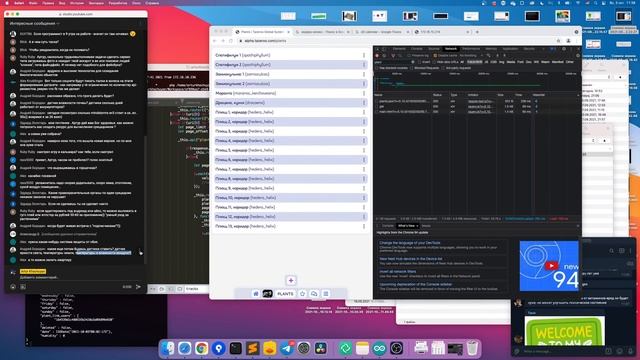This screenshot has width=640, height=360.
Task: Open Telegram from the Dock
Action: [287, 348]
